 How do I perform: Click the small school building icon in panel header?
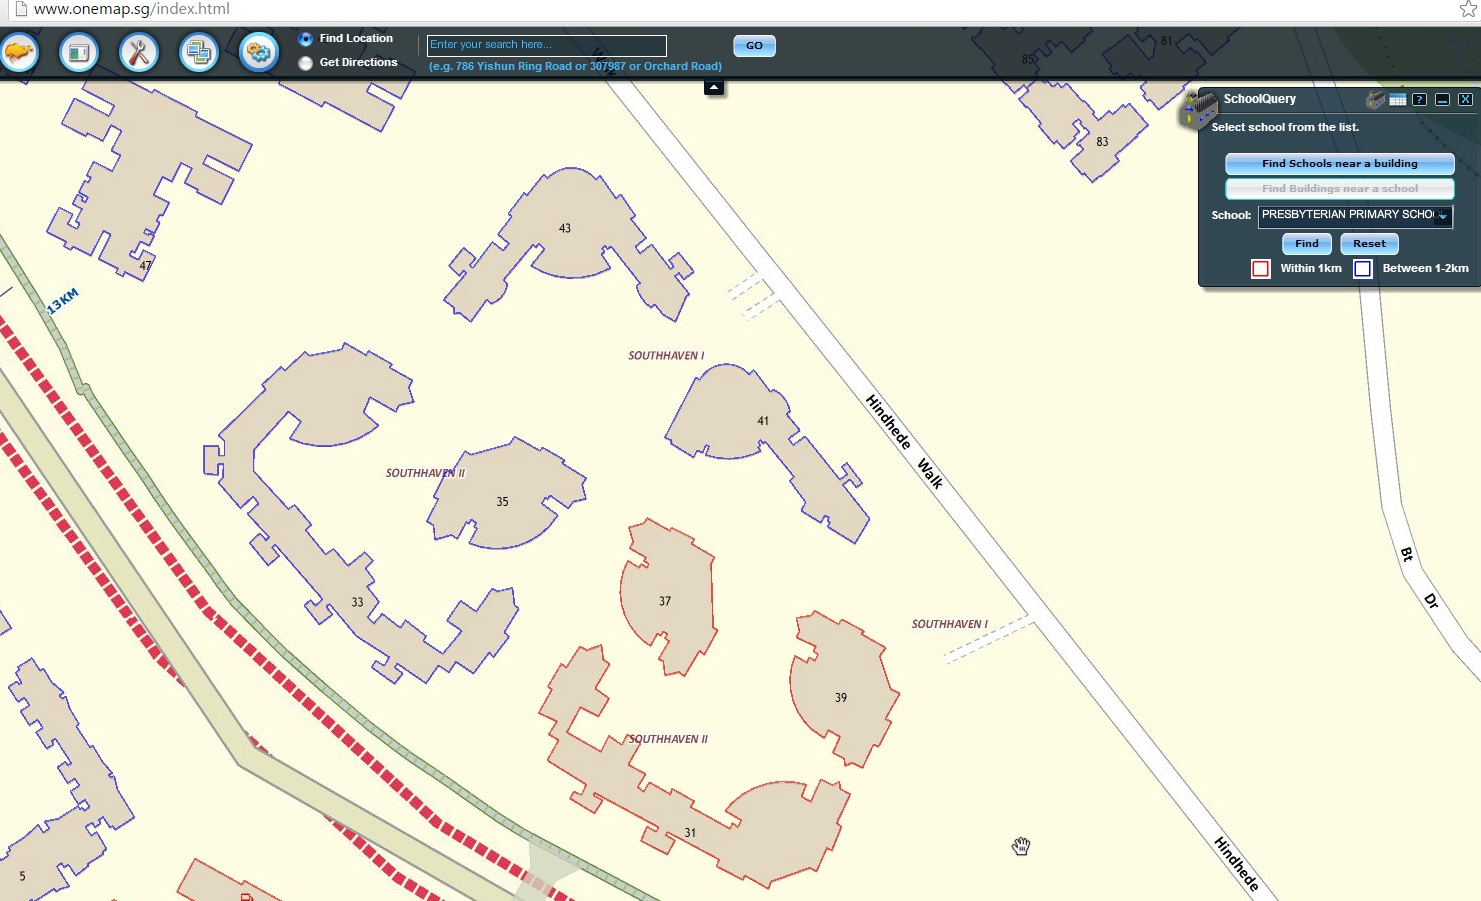point(1376,99)
